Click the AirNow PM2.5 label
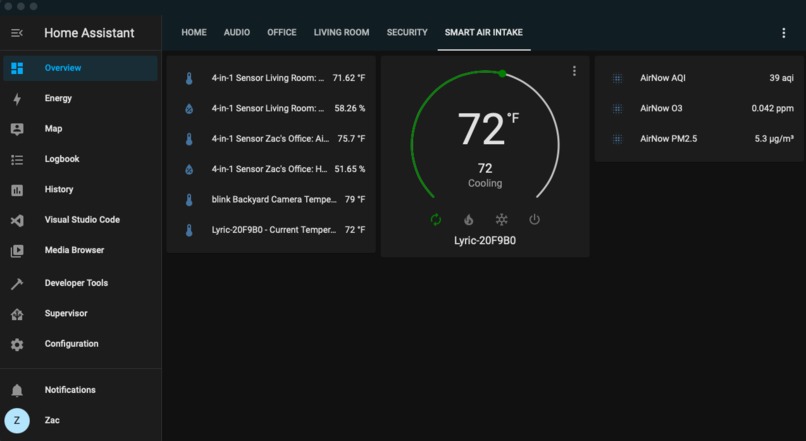Viewport: 806px width, 441px height. point(668,139)
